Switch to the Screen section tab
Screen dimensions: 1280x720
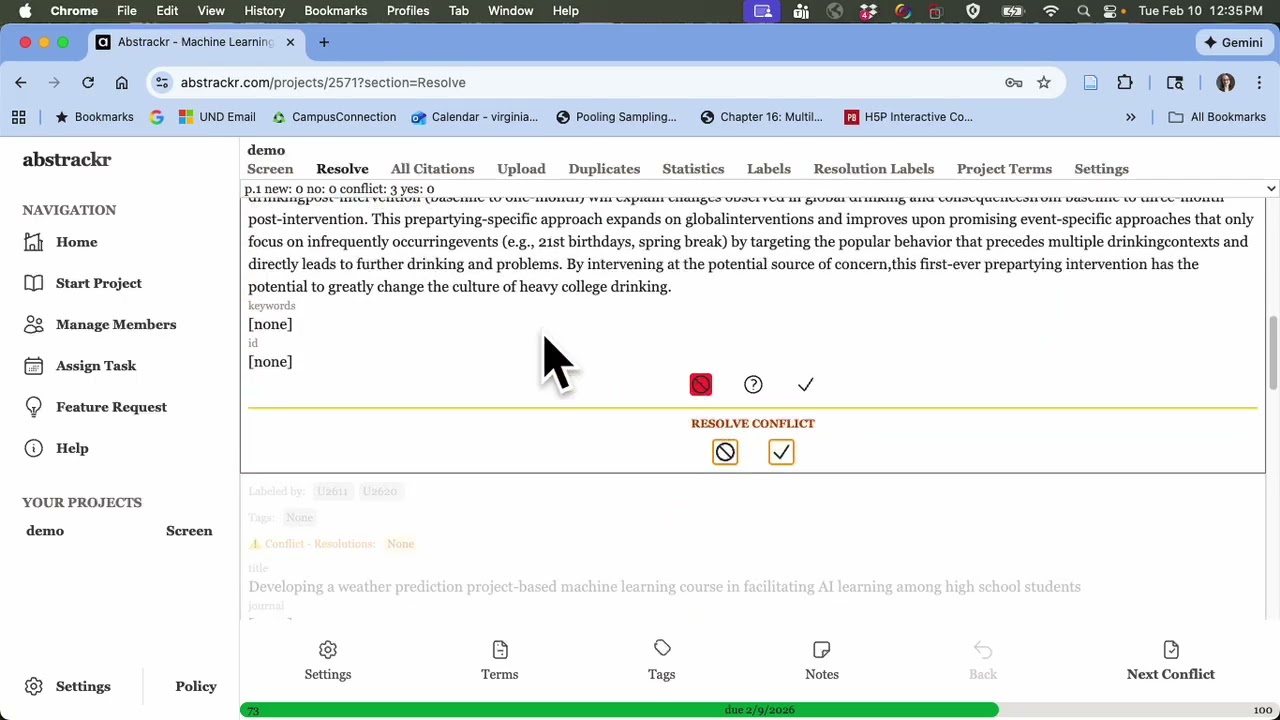pyautogui.click(x=270, y=169)
